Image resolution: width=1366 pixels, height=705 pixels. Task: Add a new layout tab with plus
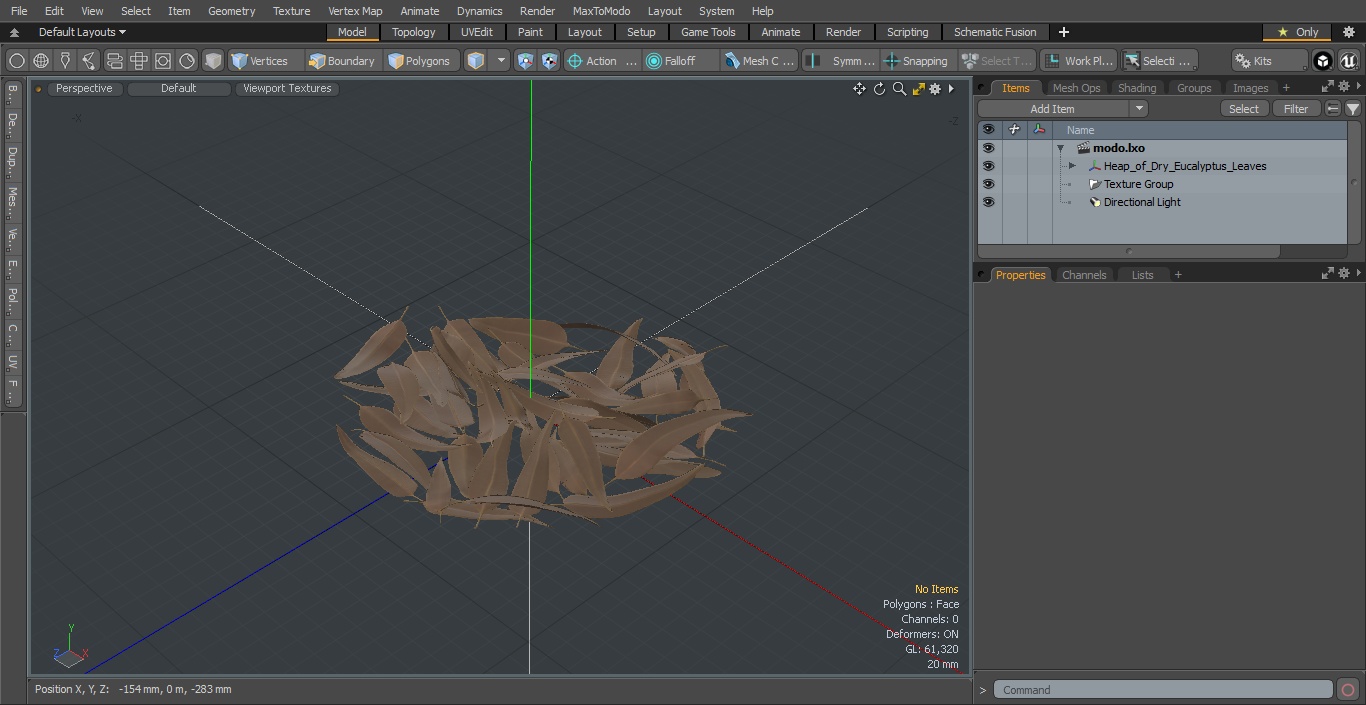1063,32
